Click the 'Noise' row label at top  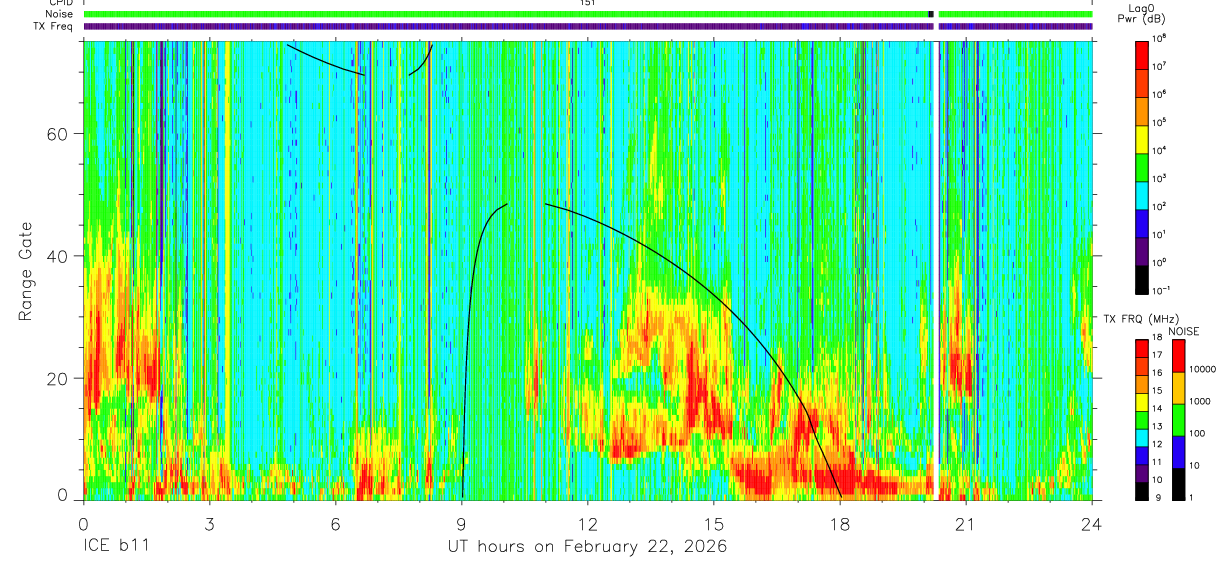click(x=58, y=14)
